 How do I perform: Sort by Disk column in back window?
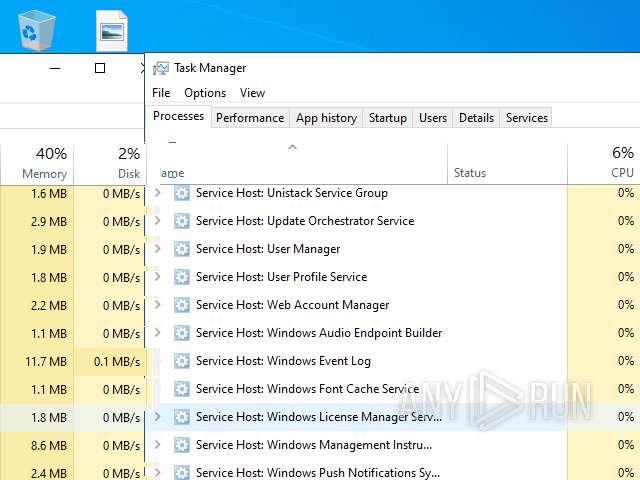109,164
